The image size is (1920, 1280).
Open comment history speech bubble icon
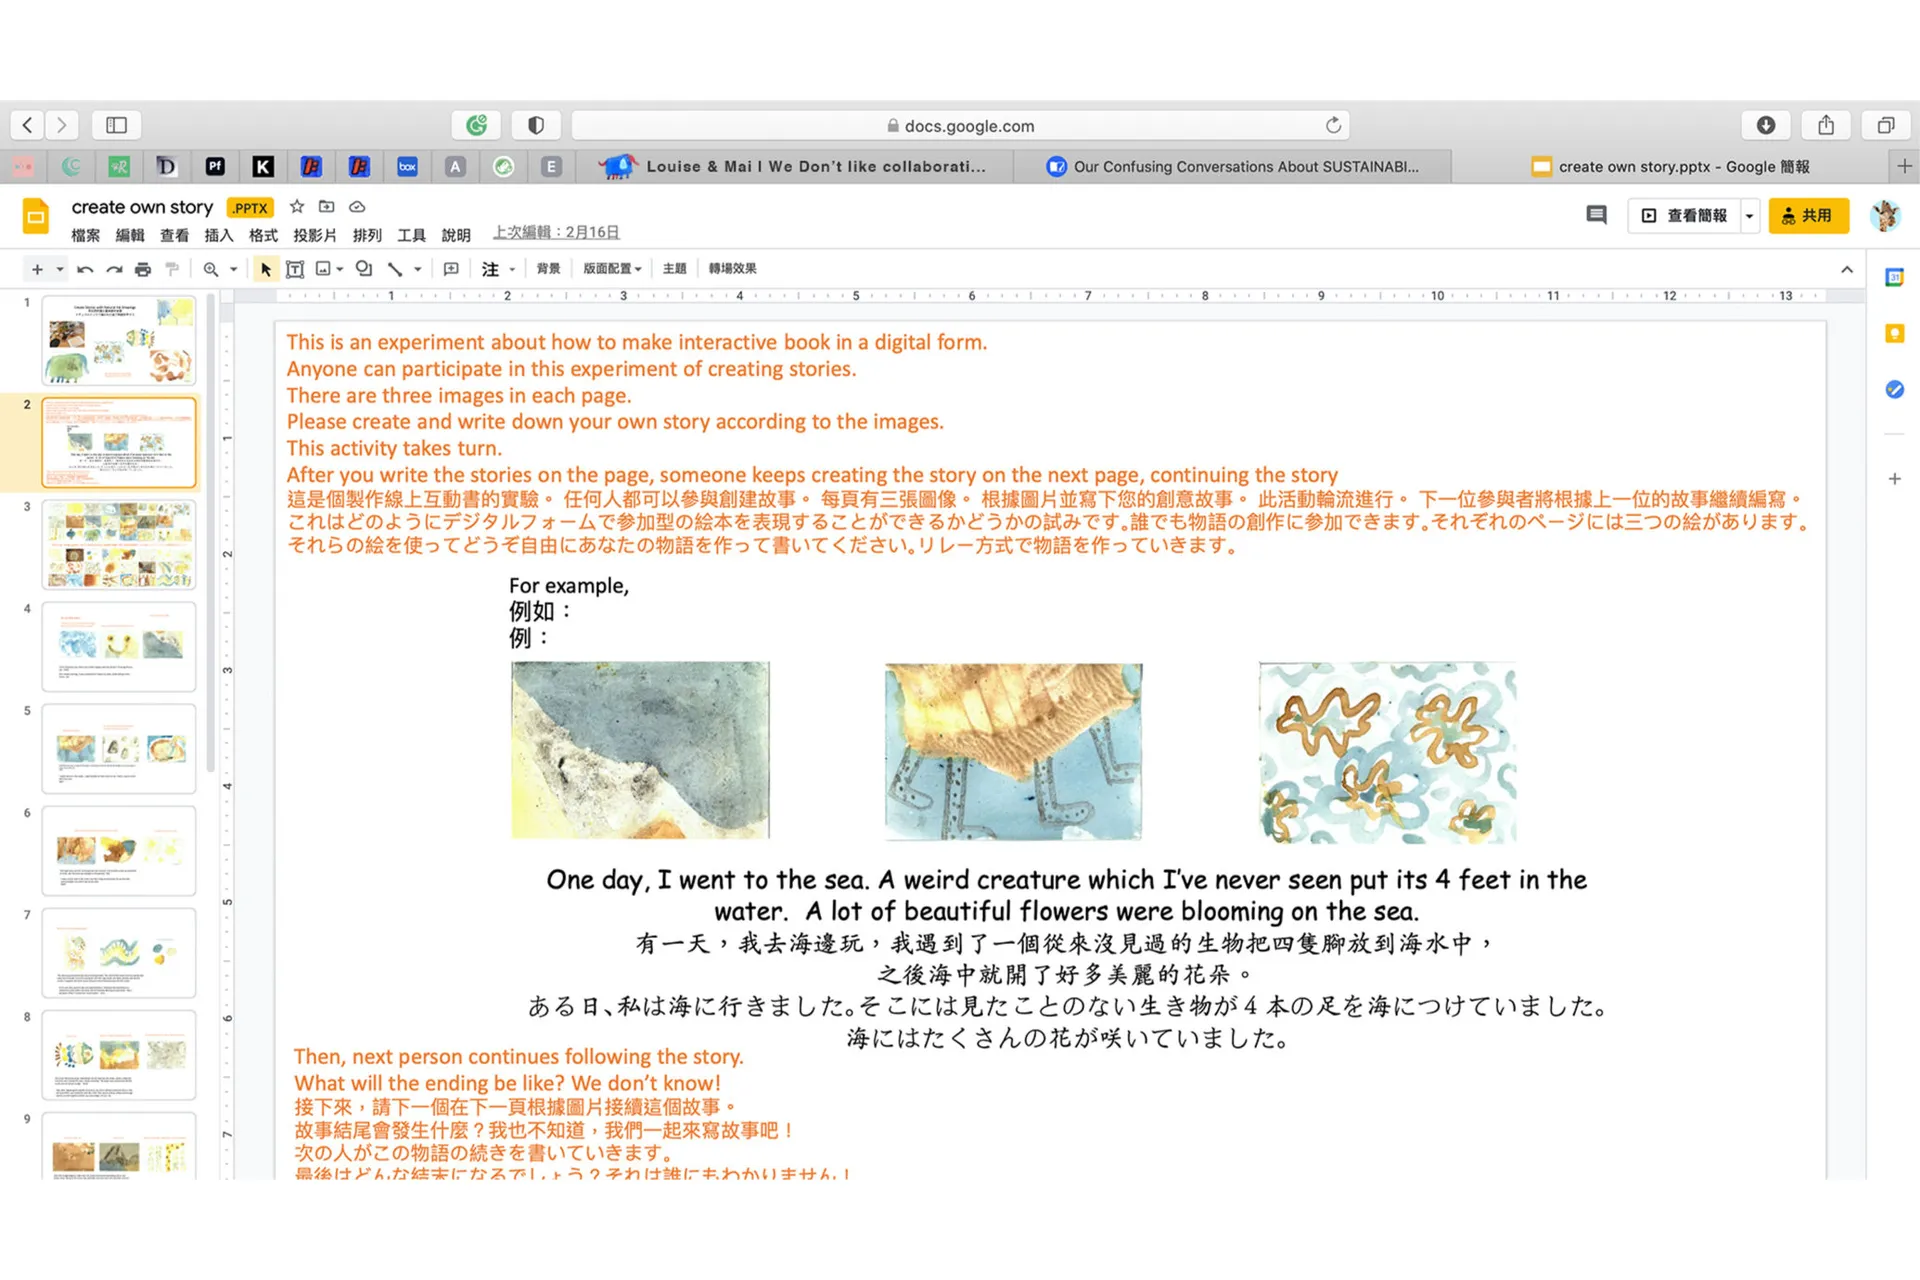pyautogui.click(x=1596, y=215)
